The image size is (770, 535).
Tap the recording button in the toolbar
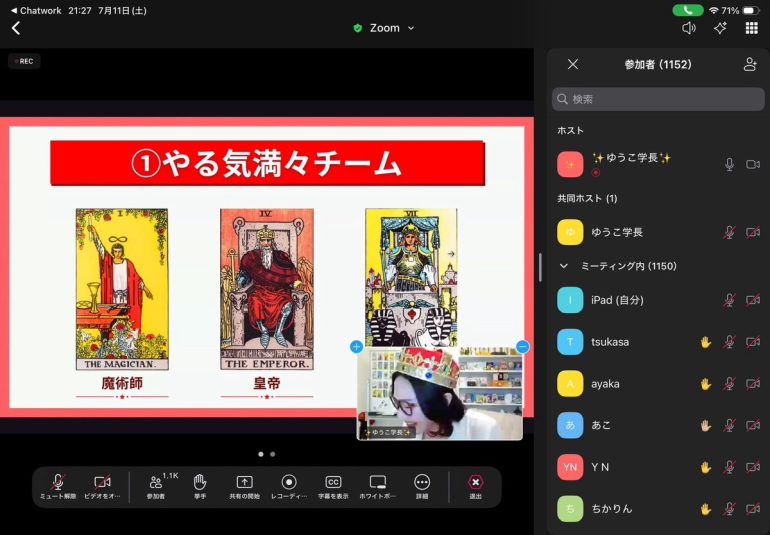pyautogui.click(x=289, y=487)
